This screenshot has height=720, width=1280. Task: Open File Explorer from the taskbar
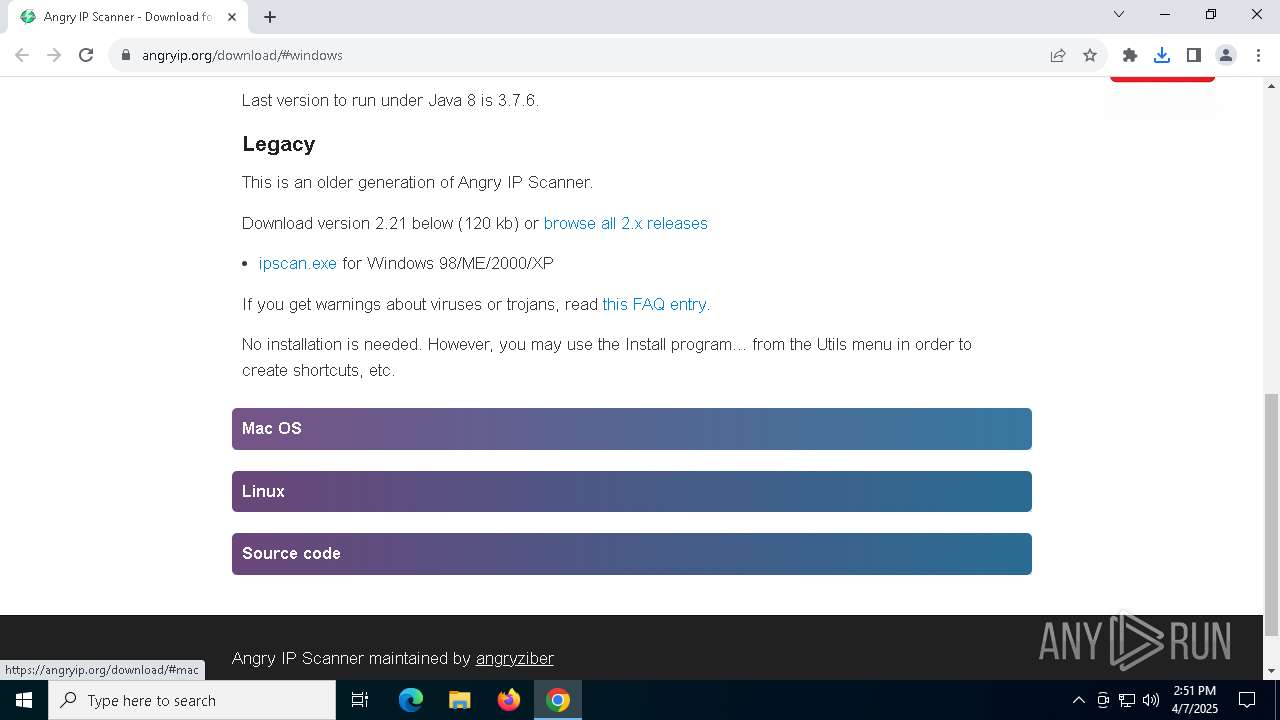460,700
